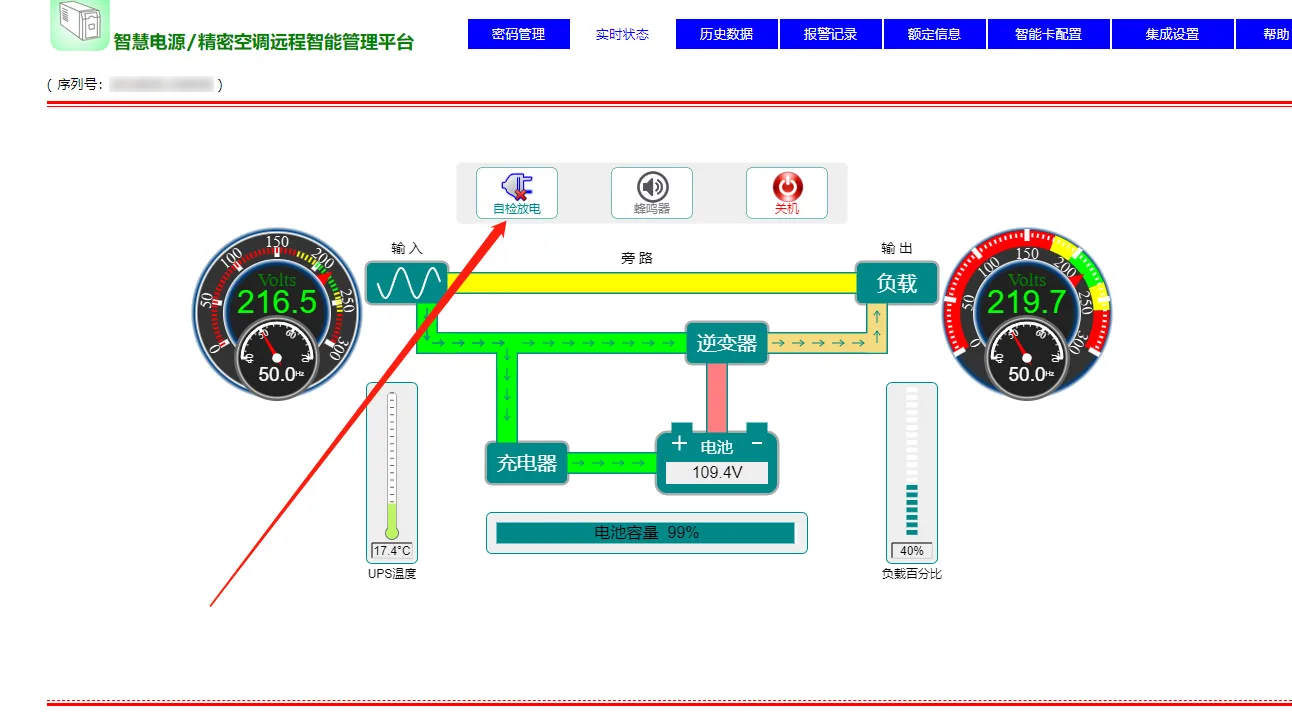Open the 历史数据 menu
The image size is (1292, 726).
pos(727,34)
